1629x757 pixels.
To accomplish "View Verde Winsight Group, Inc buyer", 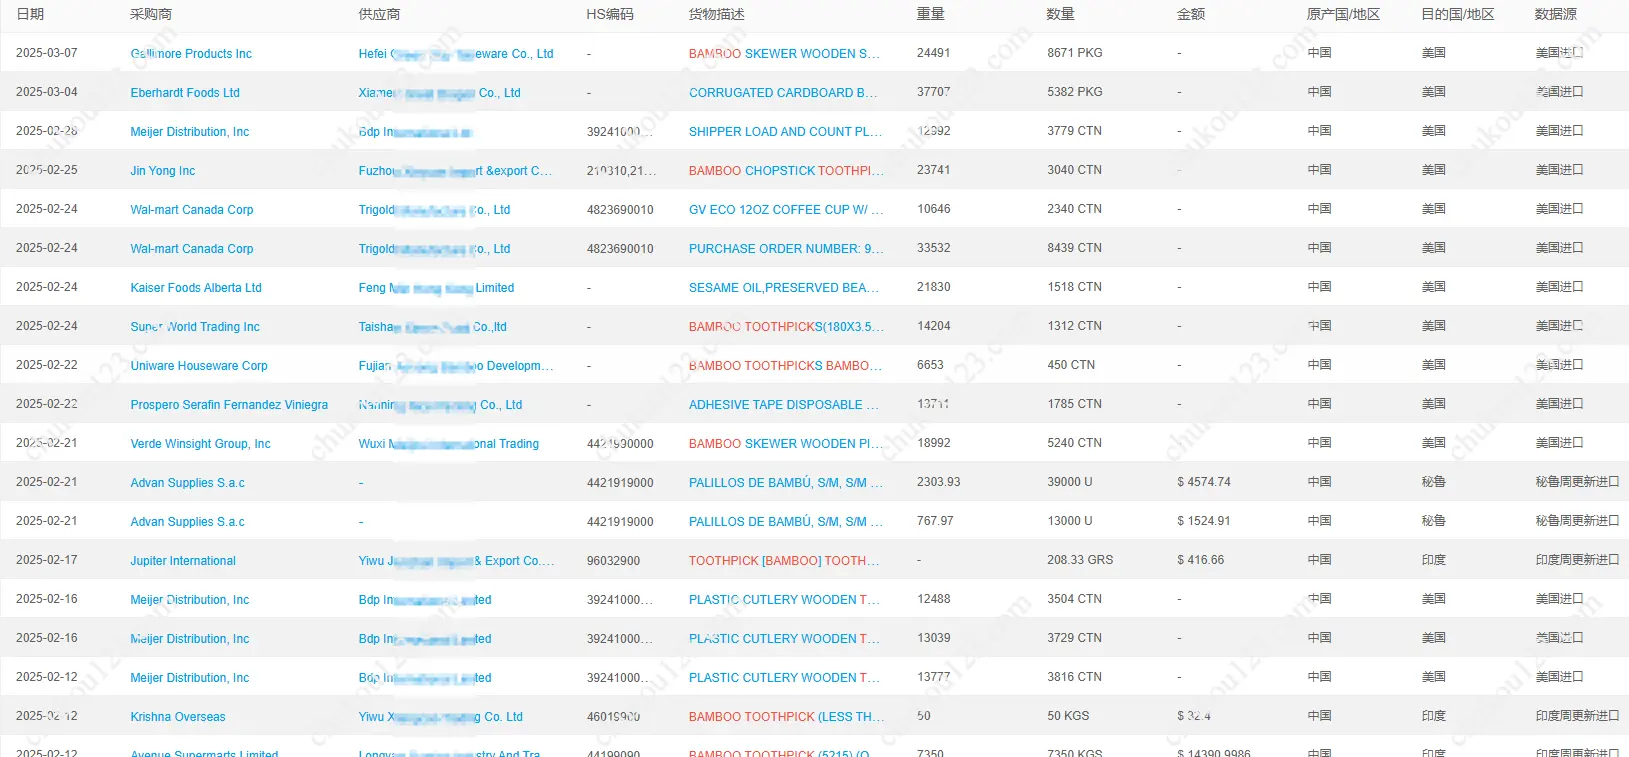I will (x=200, y=444).
